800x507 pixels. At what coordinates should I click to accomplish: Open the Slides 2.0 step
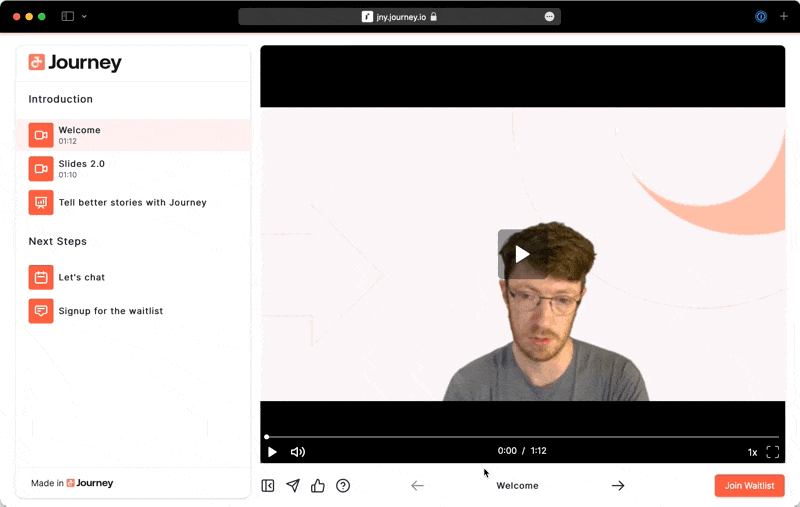coord(134,169)
